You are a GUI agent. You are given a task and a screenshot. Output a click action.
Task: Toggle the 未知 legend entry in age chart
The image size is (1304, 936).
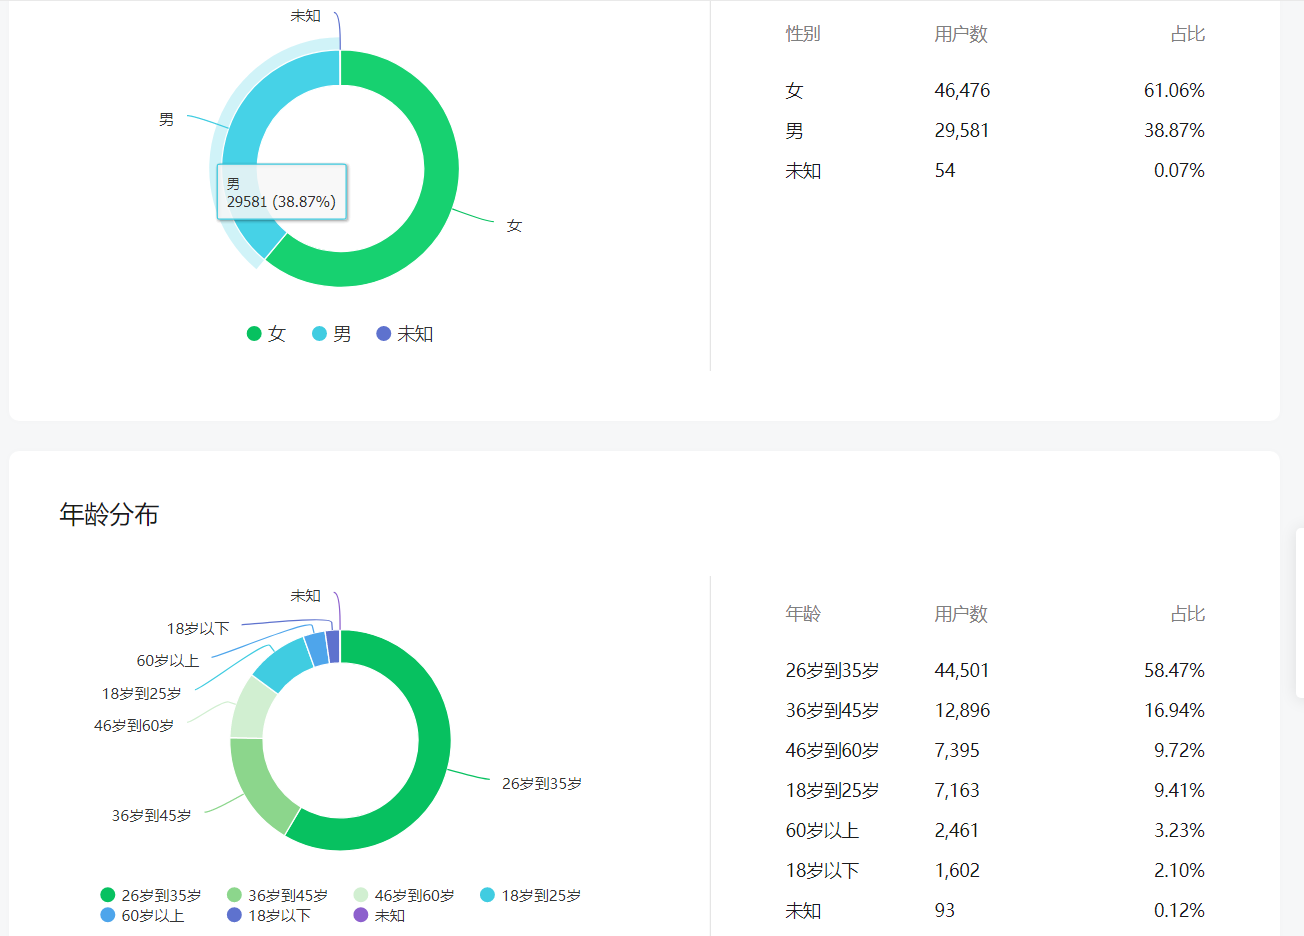pyautogui.click(x=379, y=915)
